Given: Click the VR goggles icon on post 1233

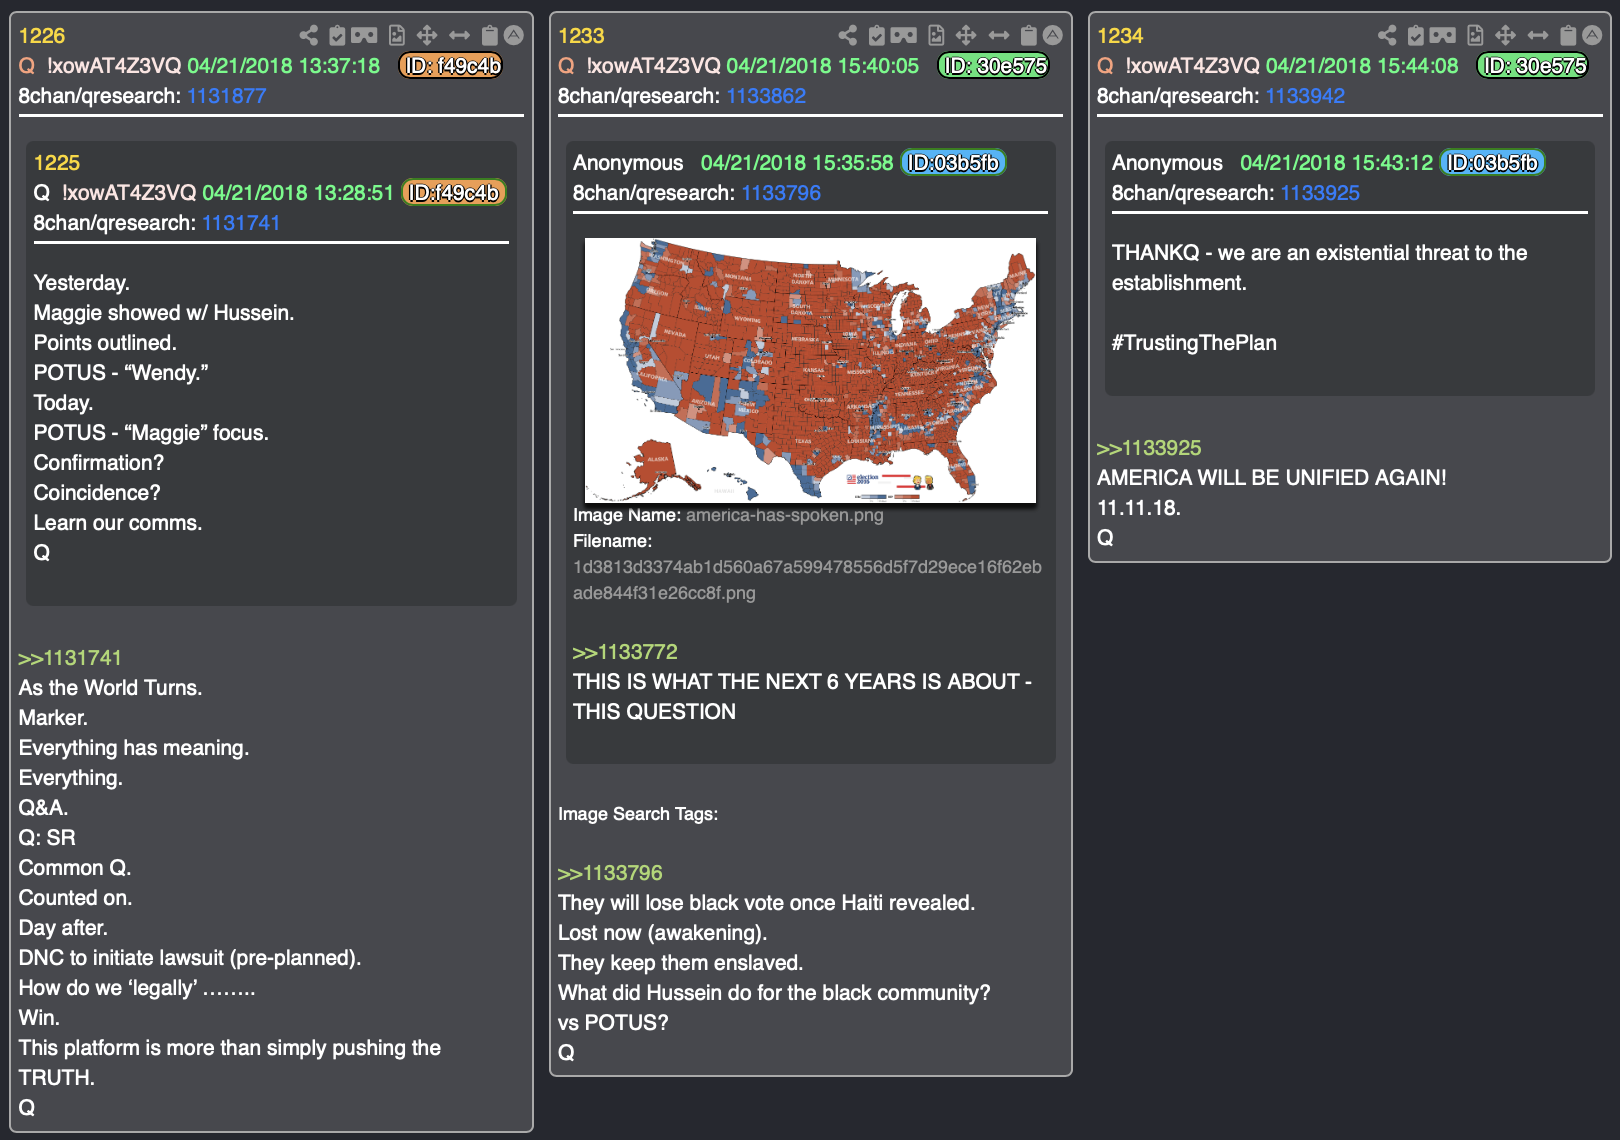Looking at the screenshot, I should [903, 36].
